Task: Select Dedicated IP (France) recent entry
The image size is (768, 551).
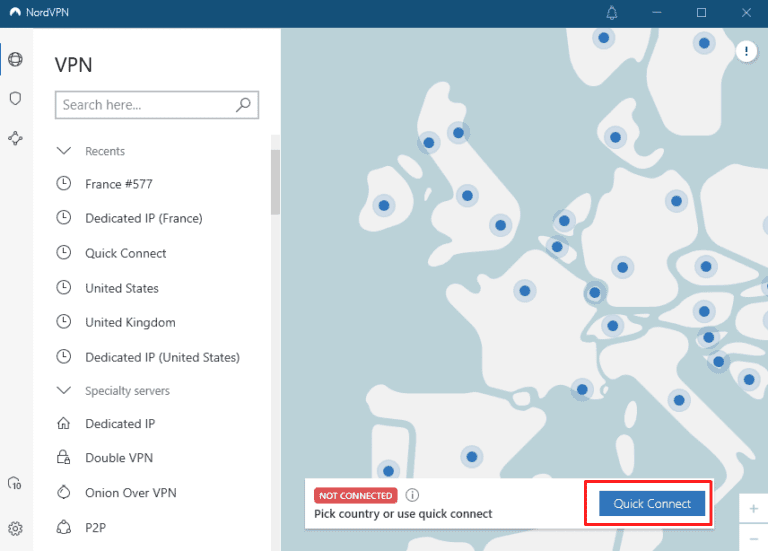Action: click(143, 218)
